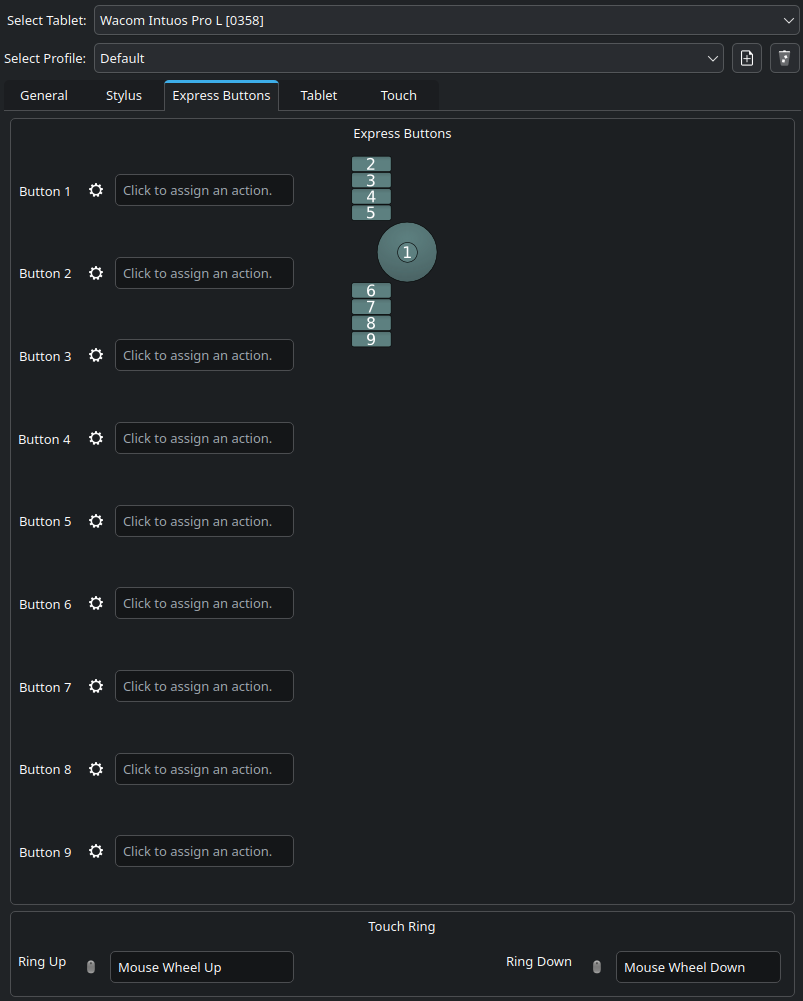Click express key 4 in tablet diagram

371,197
